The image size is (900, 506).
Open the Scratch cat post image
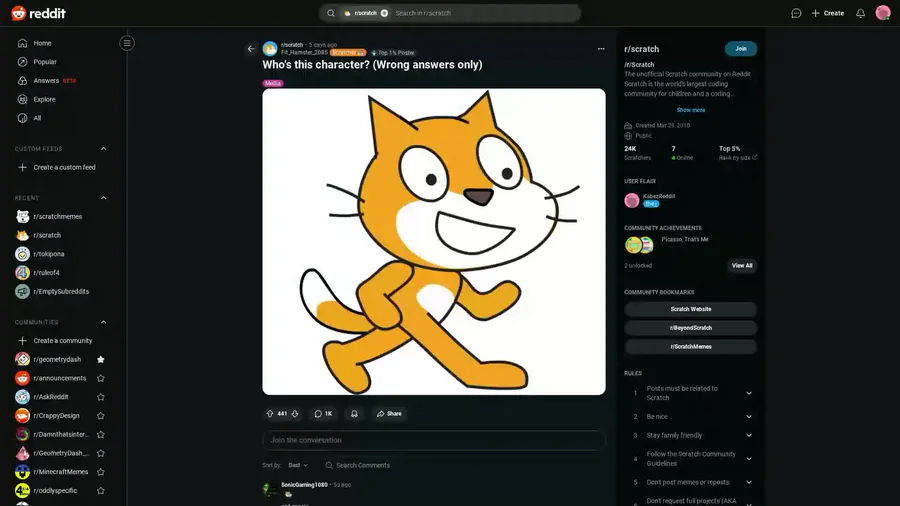tap(433, 242)
